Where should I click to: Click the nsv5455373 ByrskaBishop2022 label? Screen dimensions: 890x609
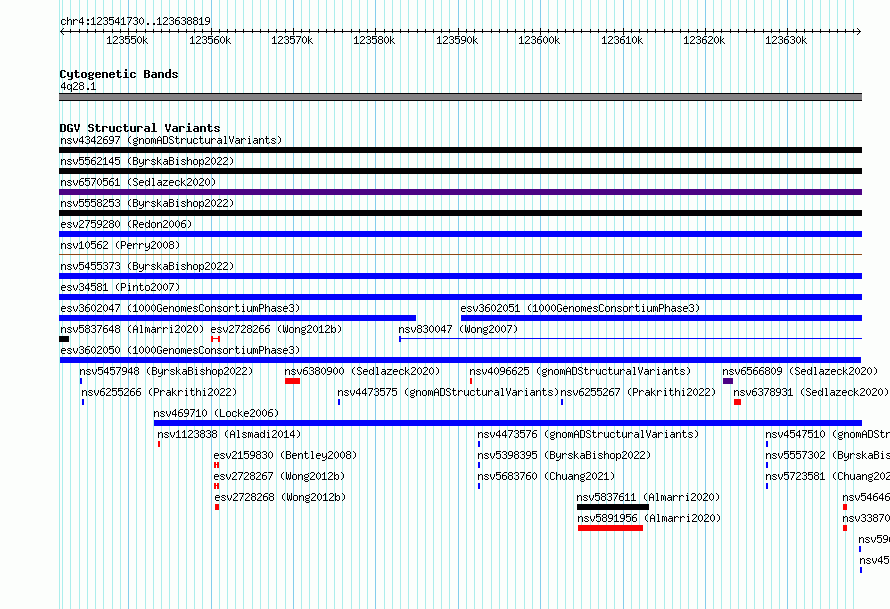[147, 266]
